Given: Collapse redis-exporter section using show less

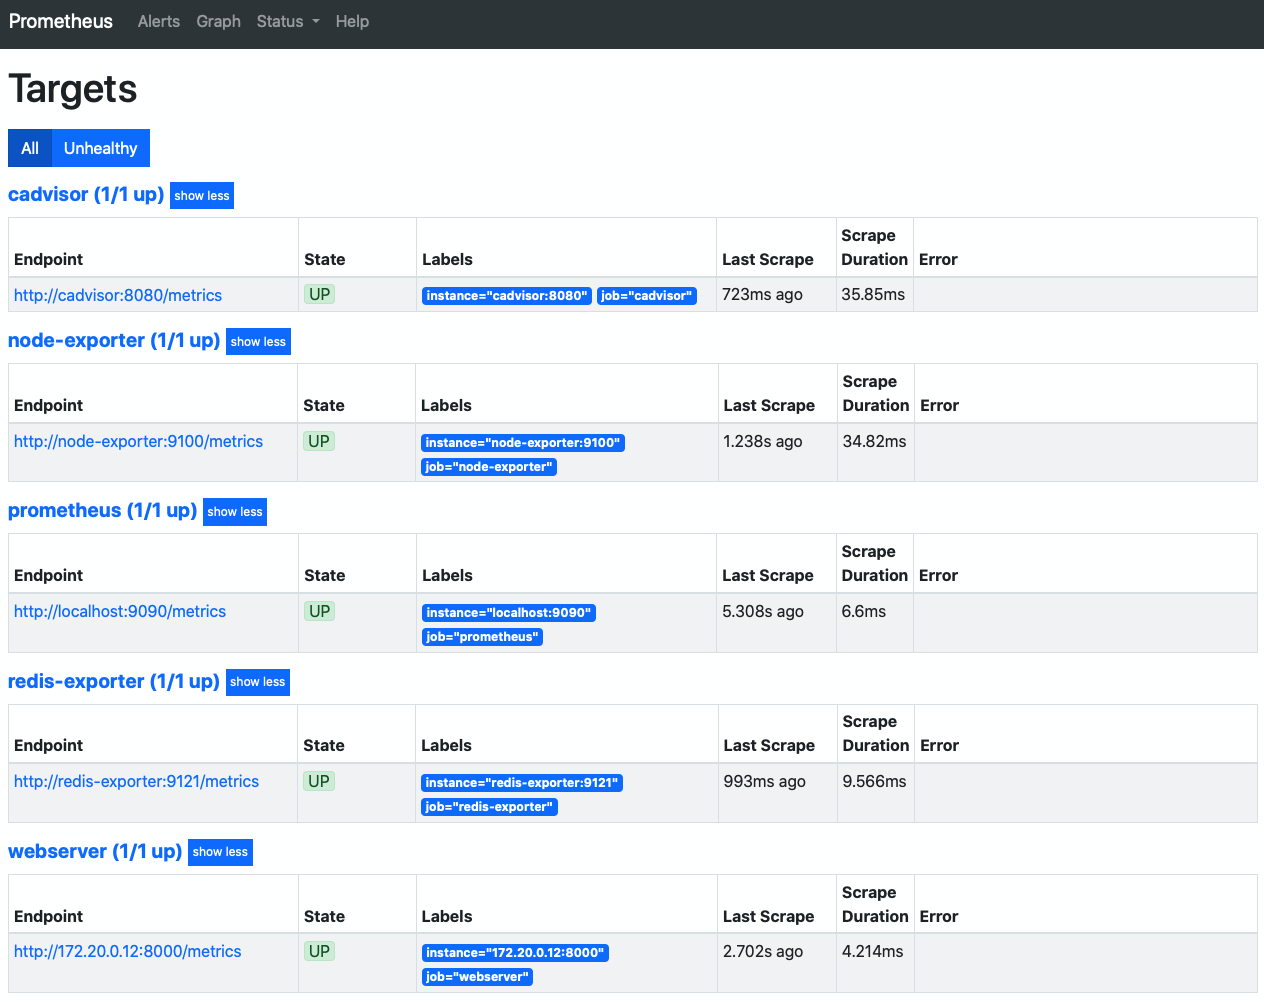Looking at the screenshot, I should coord(258,682).
